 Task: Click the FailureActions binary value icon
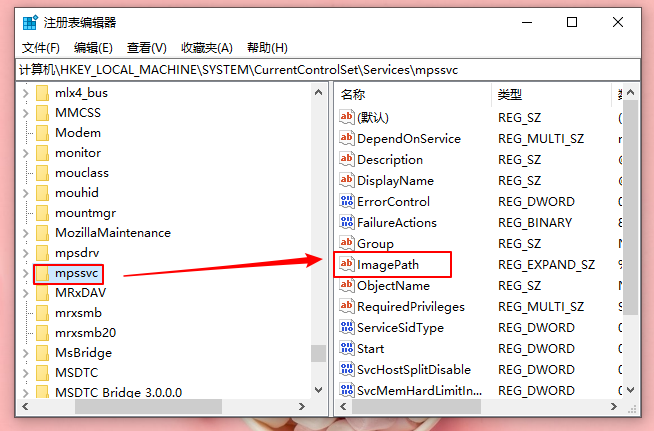coord(347,223)
